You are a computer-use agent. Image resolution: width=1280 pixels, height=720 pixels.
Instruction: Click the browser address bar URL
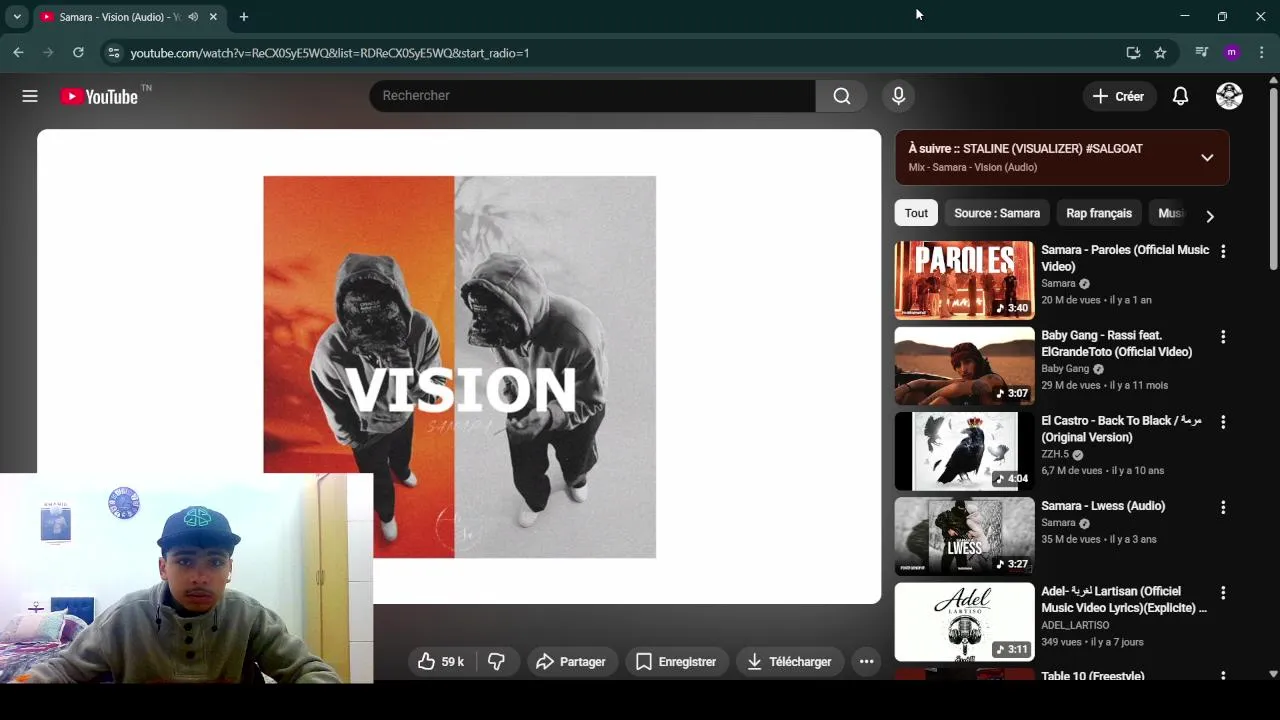point(330,53)
